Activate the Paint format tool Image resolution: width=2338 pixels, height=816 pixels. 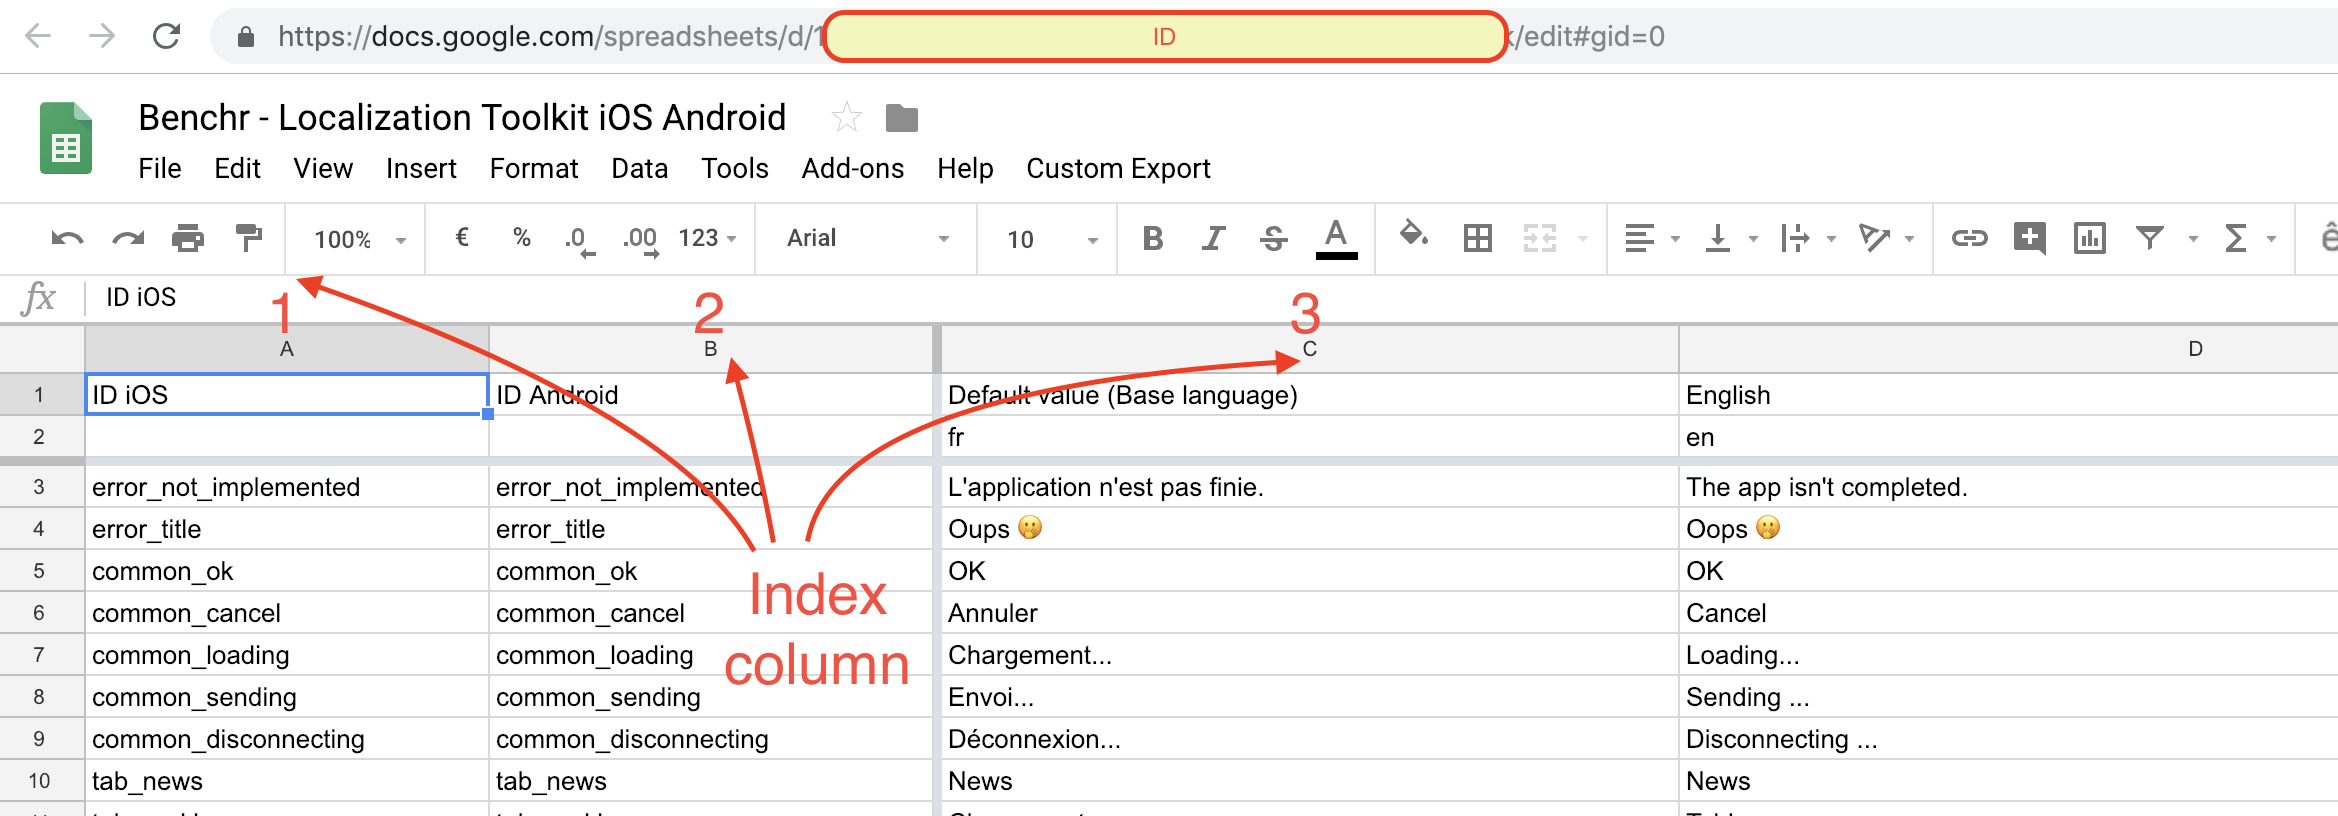tap(248, 238)
